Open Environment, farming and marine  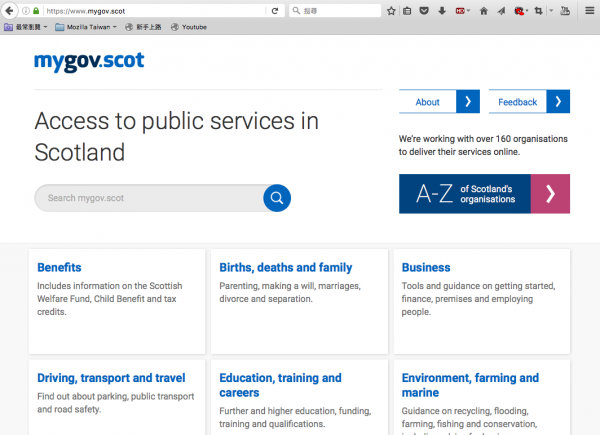[x=470, y=385]
